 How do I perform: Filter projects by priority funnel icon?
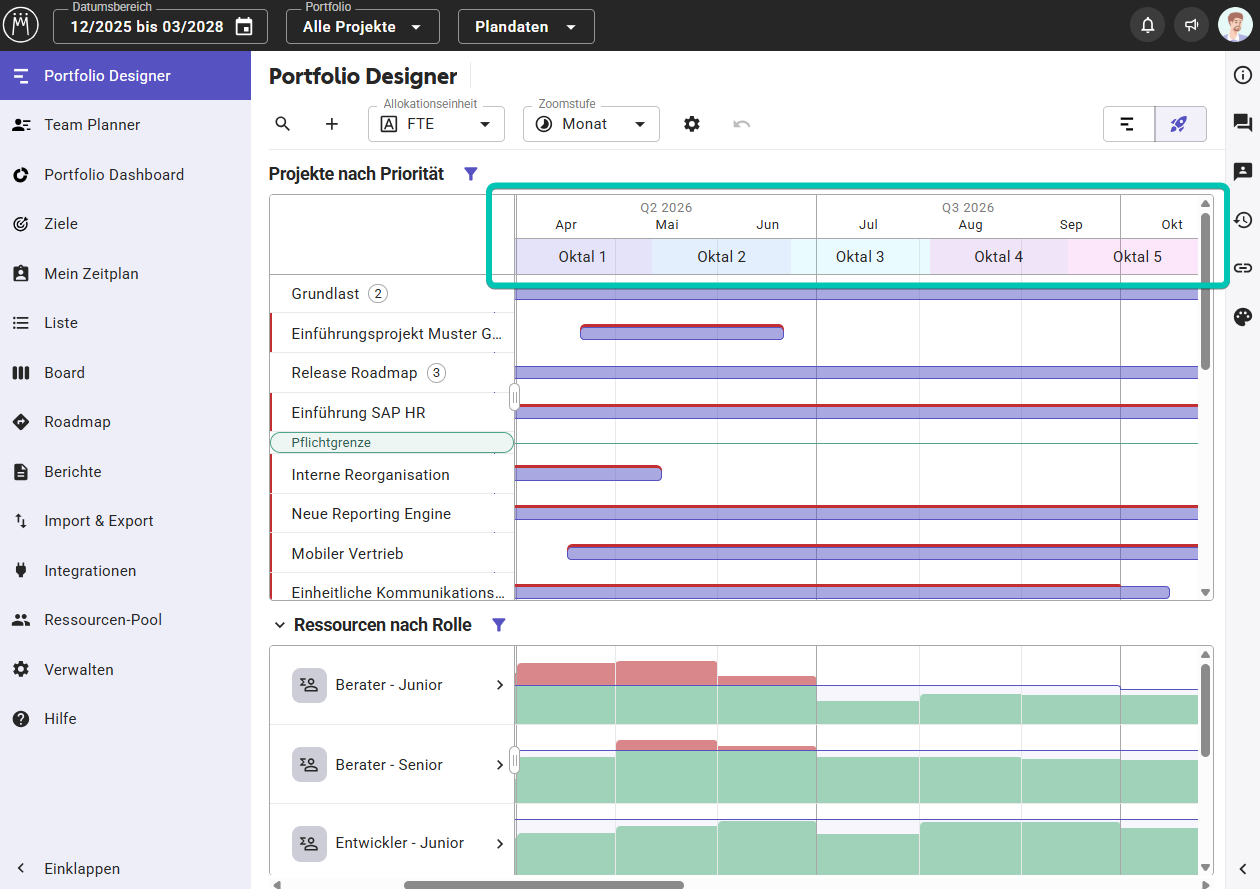471,174
